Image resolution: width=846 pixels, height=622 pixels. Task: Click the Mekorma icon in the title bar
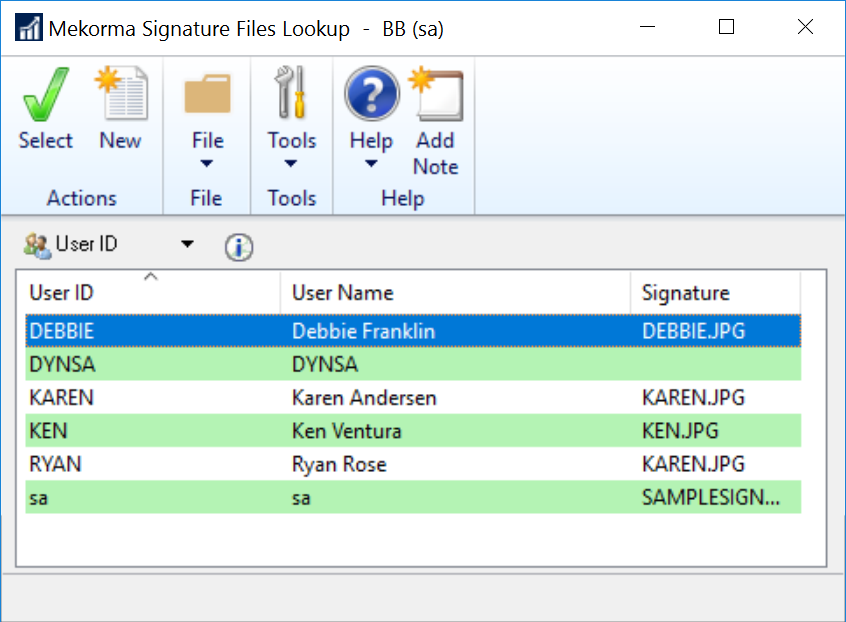point(28,28)
